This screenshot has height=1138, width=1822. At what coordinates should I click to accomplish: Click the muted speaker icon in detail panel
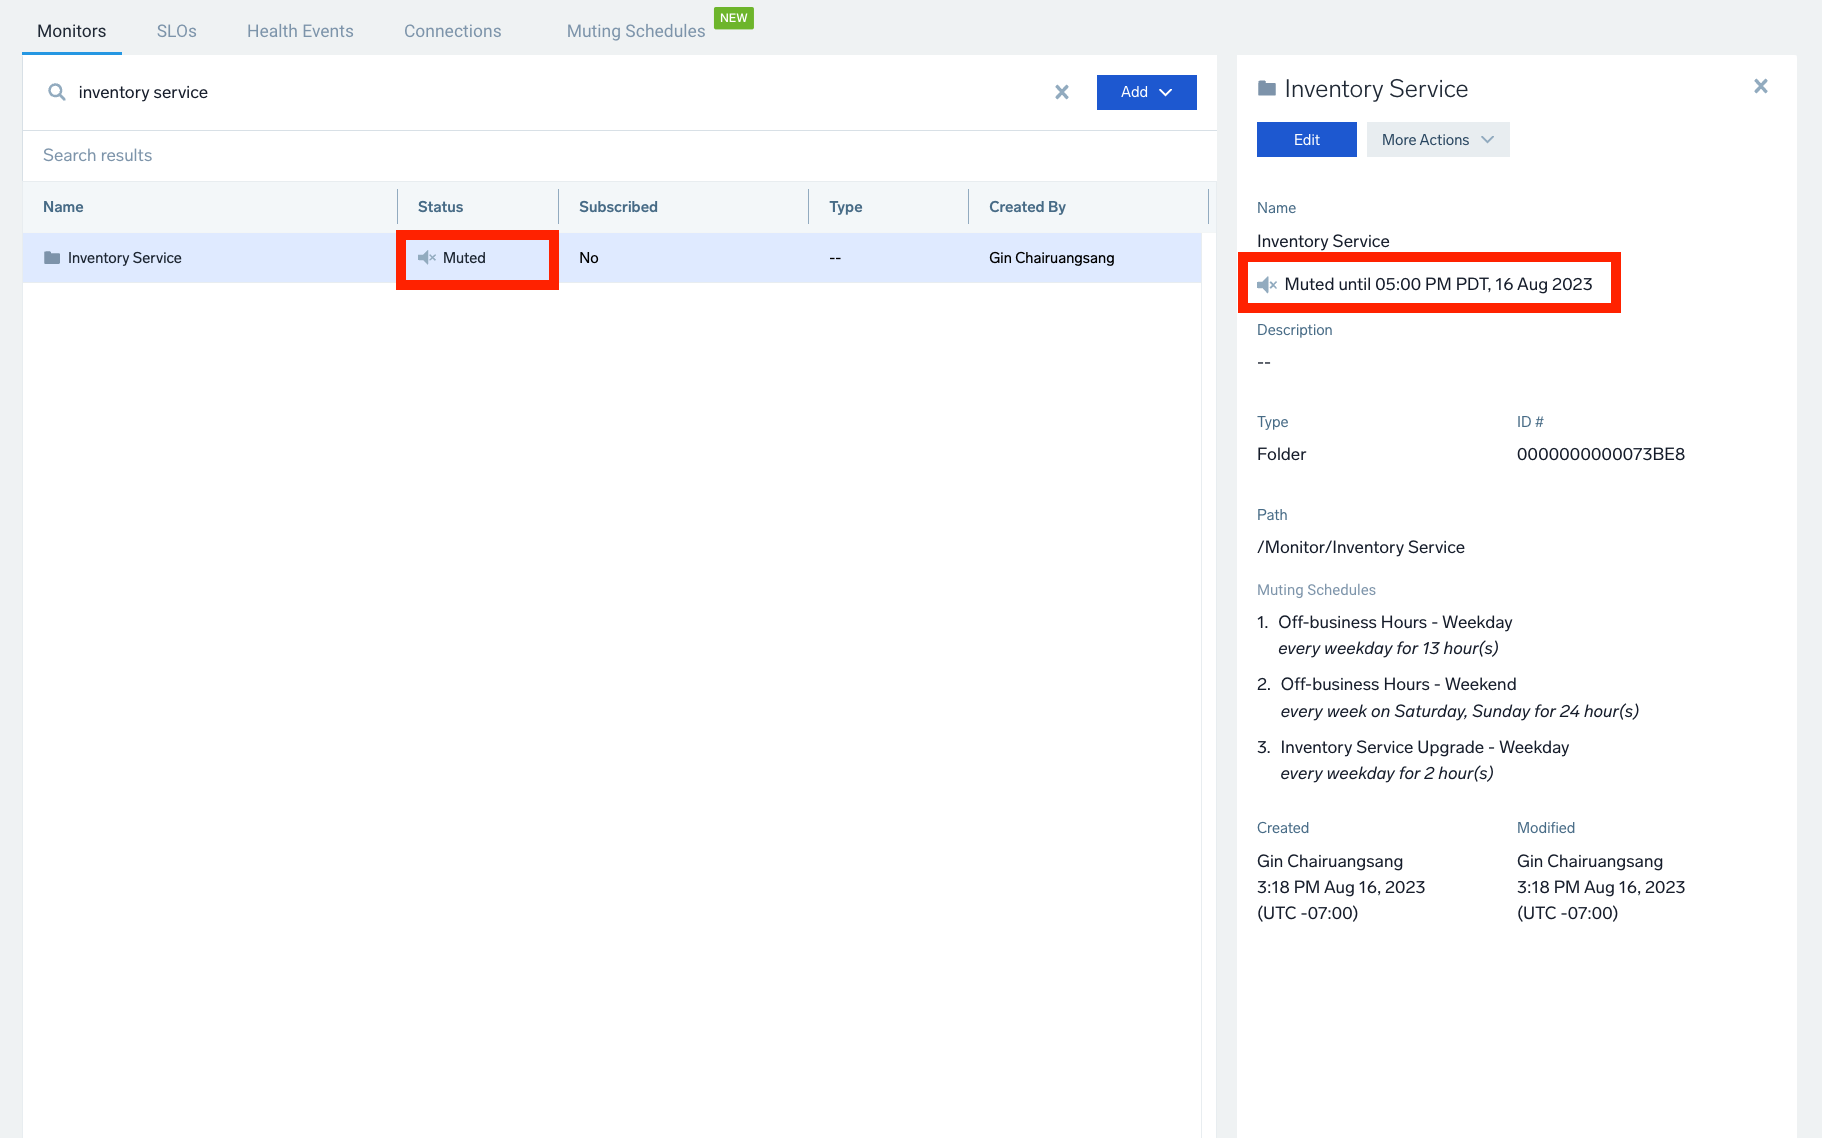[1267, 285]
